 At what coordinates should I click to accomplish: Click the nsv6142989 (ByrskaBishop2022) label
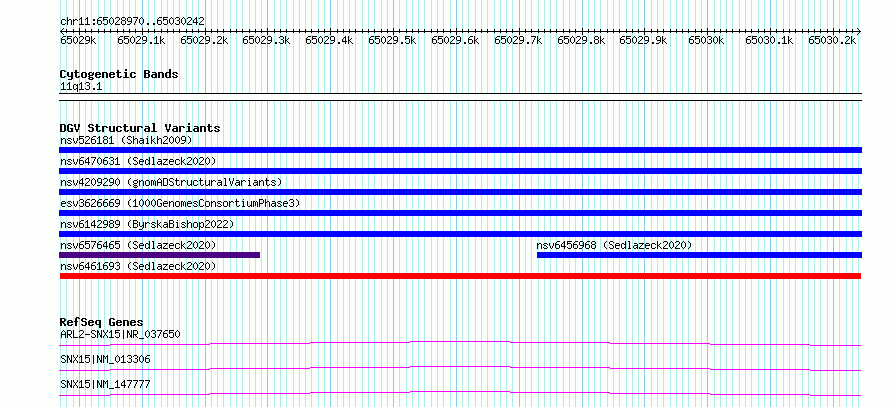coord(147,224)
